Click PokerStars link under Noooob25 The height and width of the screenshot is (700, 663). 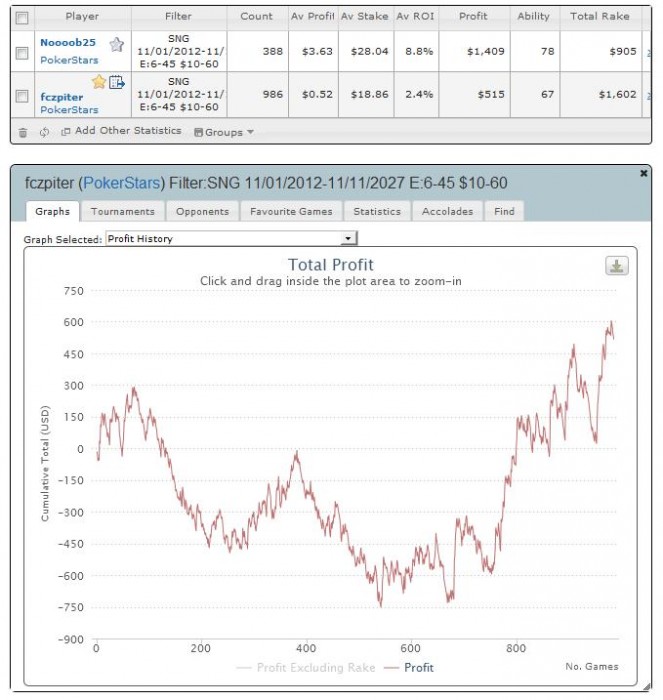69,60
